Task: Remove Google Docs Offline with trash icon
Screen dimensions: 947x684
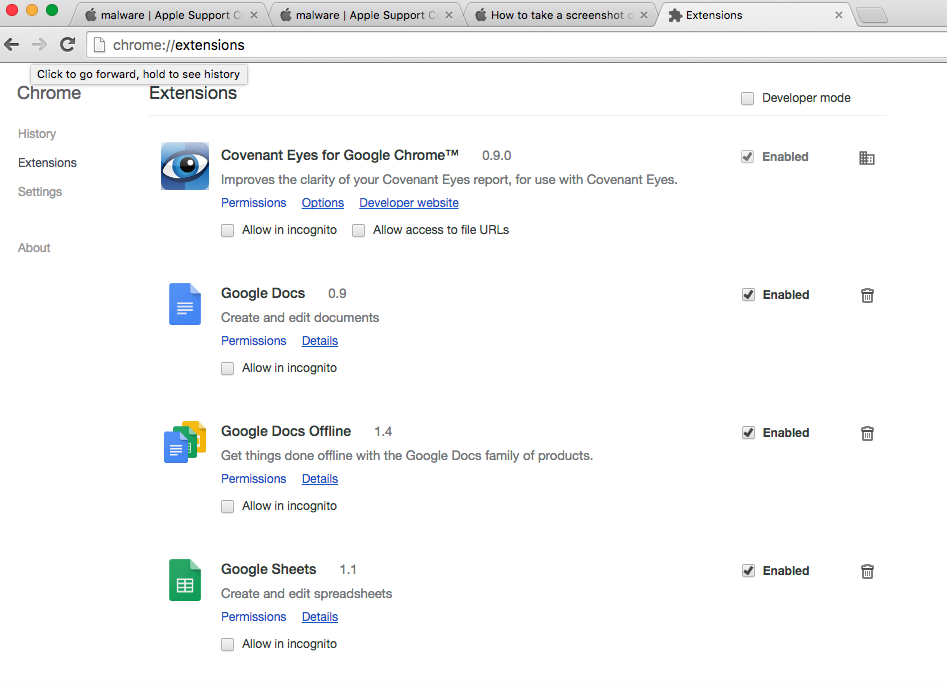Action: tap(867, 433)
